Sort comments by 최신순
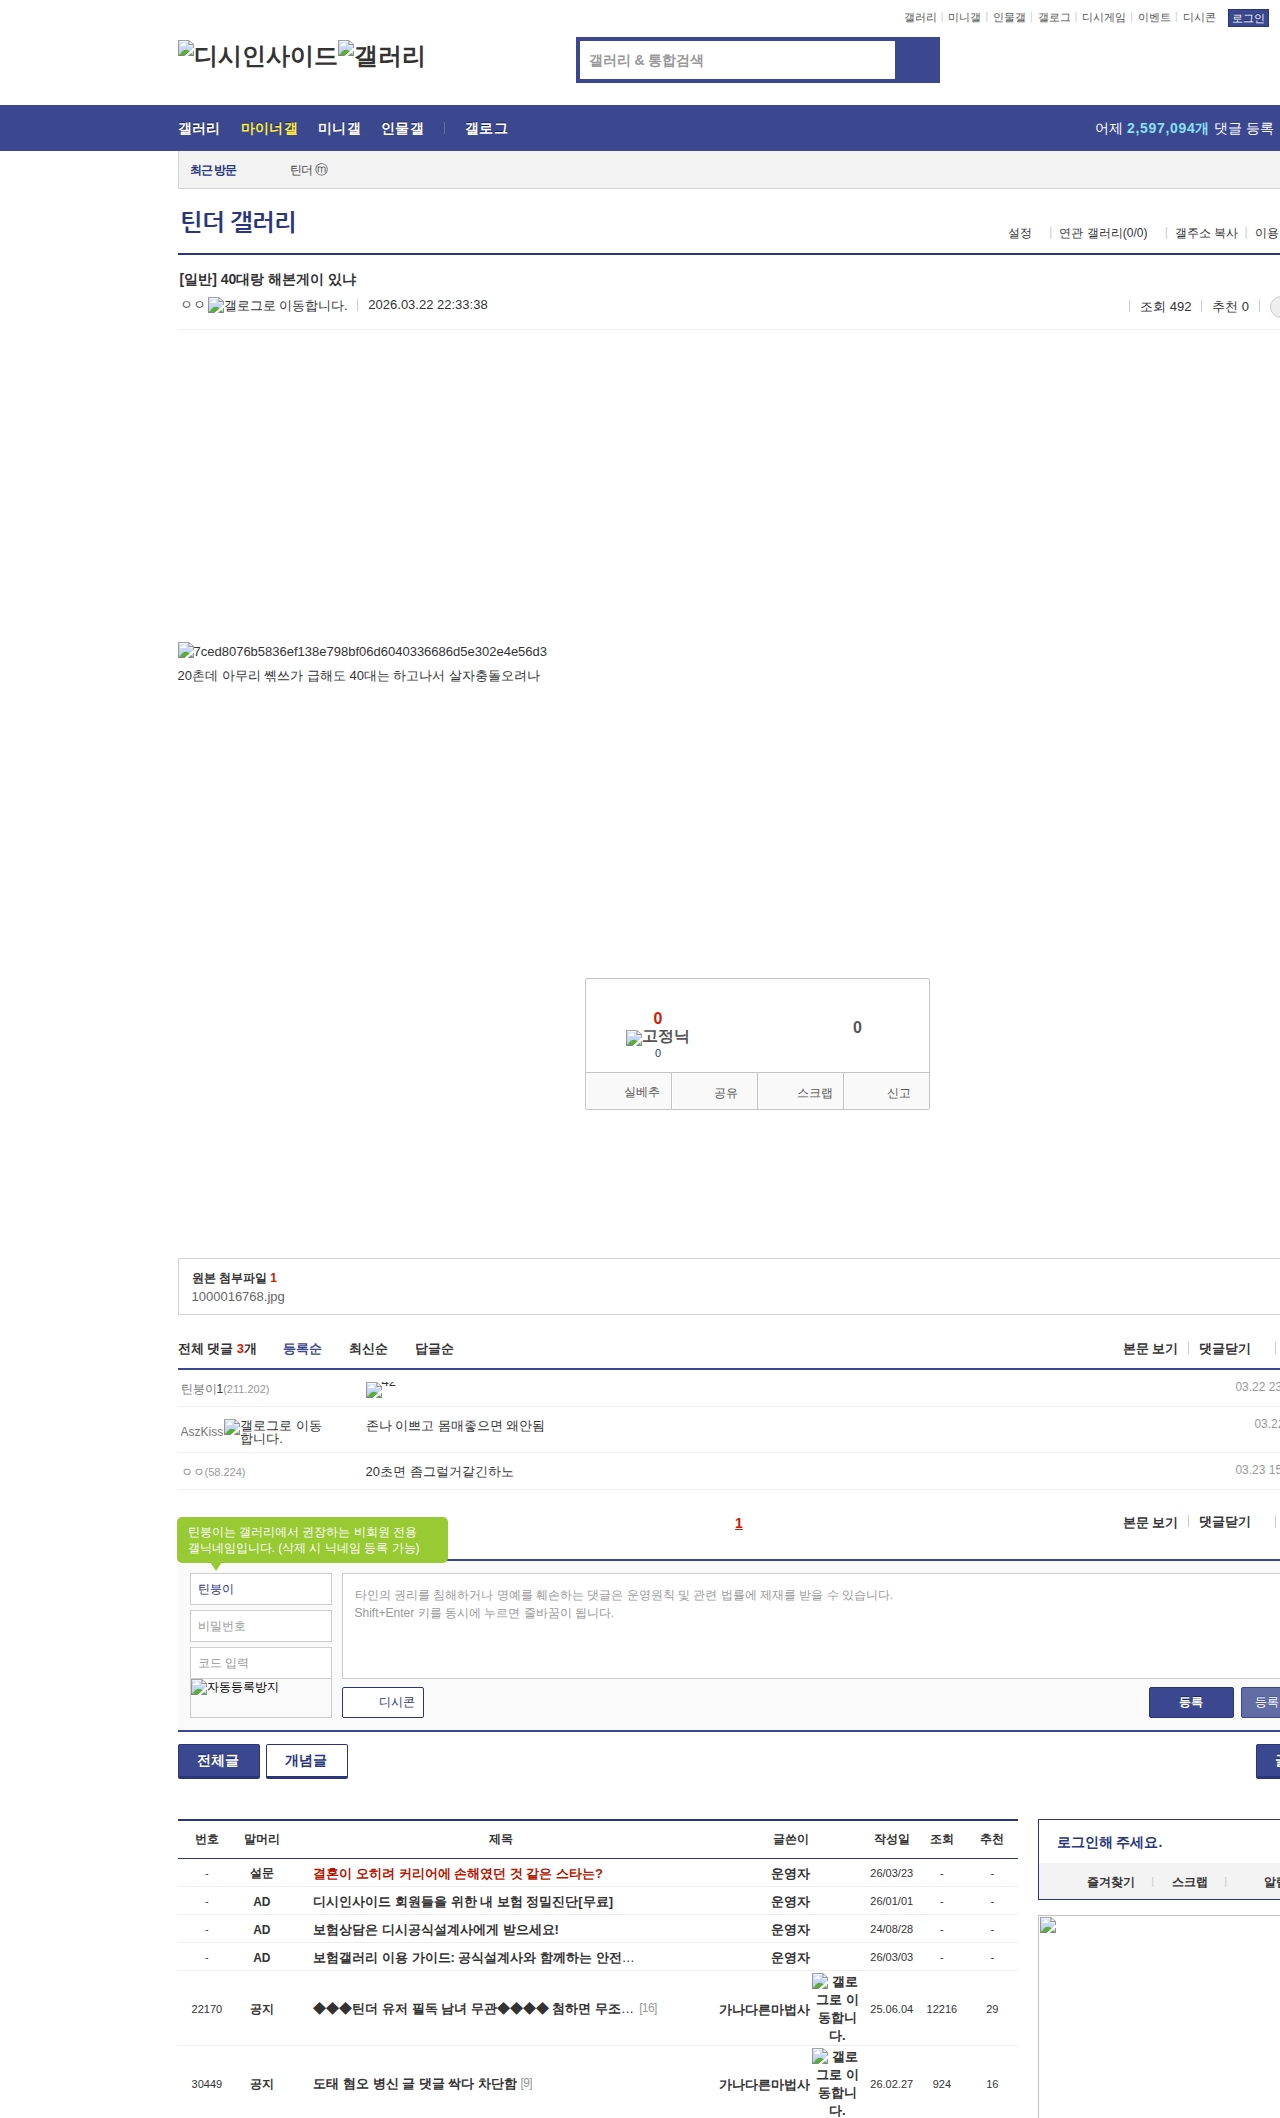The height and width of the screenshot is (2118, 1280). click(368, 1349)
